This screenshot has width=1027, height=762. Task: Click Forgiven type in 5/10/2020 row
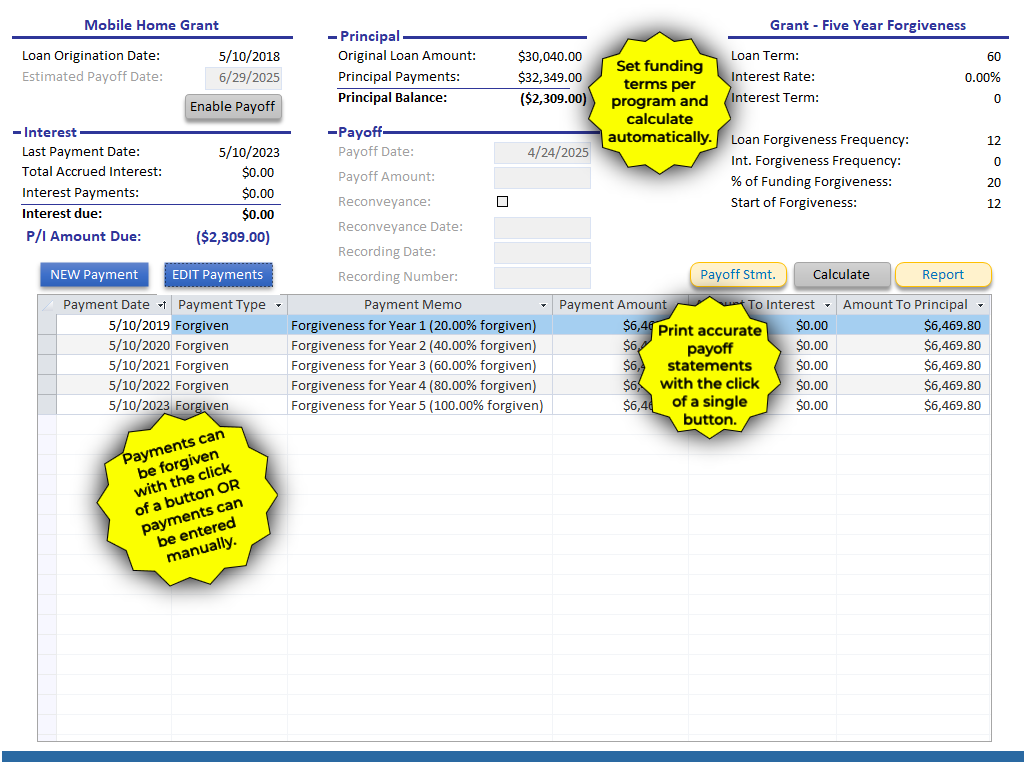point(230,345)
